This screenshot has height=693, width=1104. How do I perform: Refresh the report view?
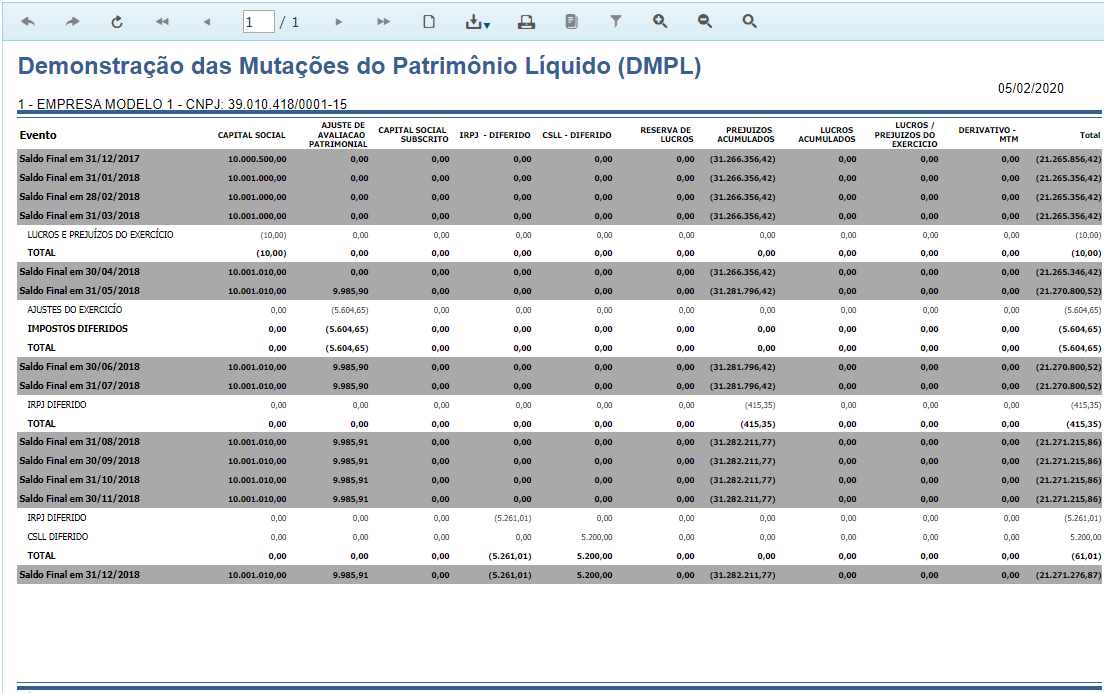116,20
